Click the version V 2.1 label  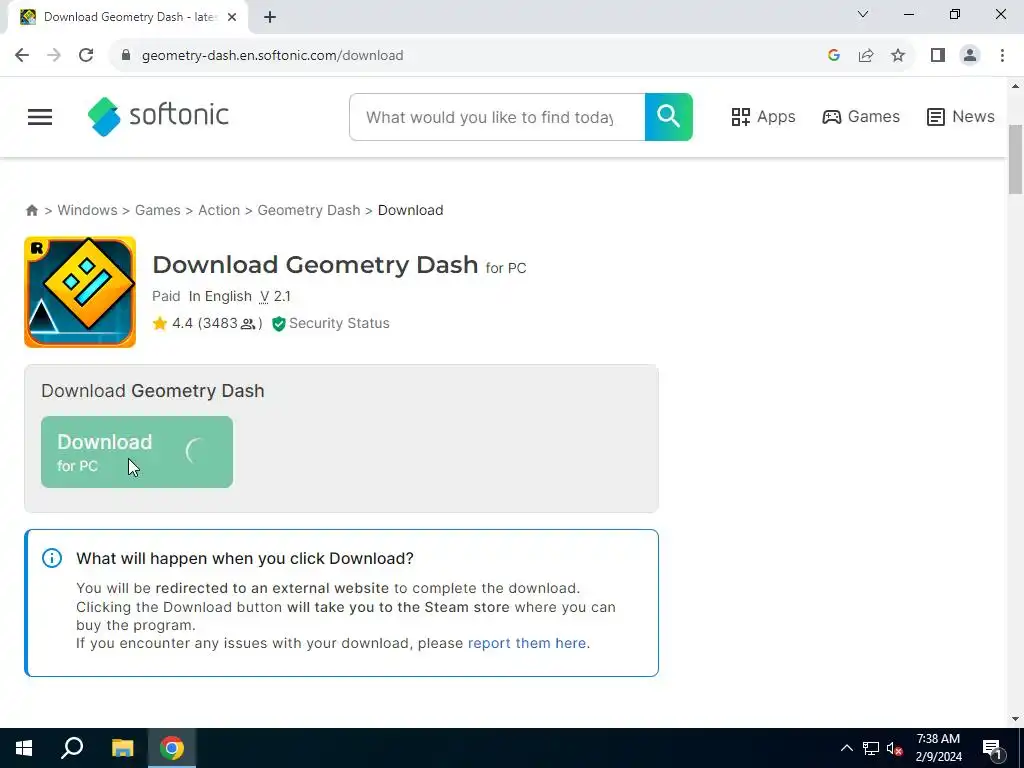275,296
